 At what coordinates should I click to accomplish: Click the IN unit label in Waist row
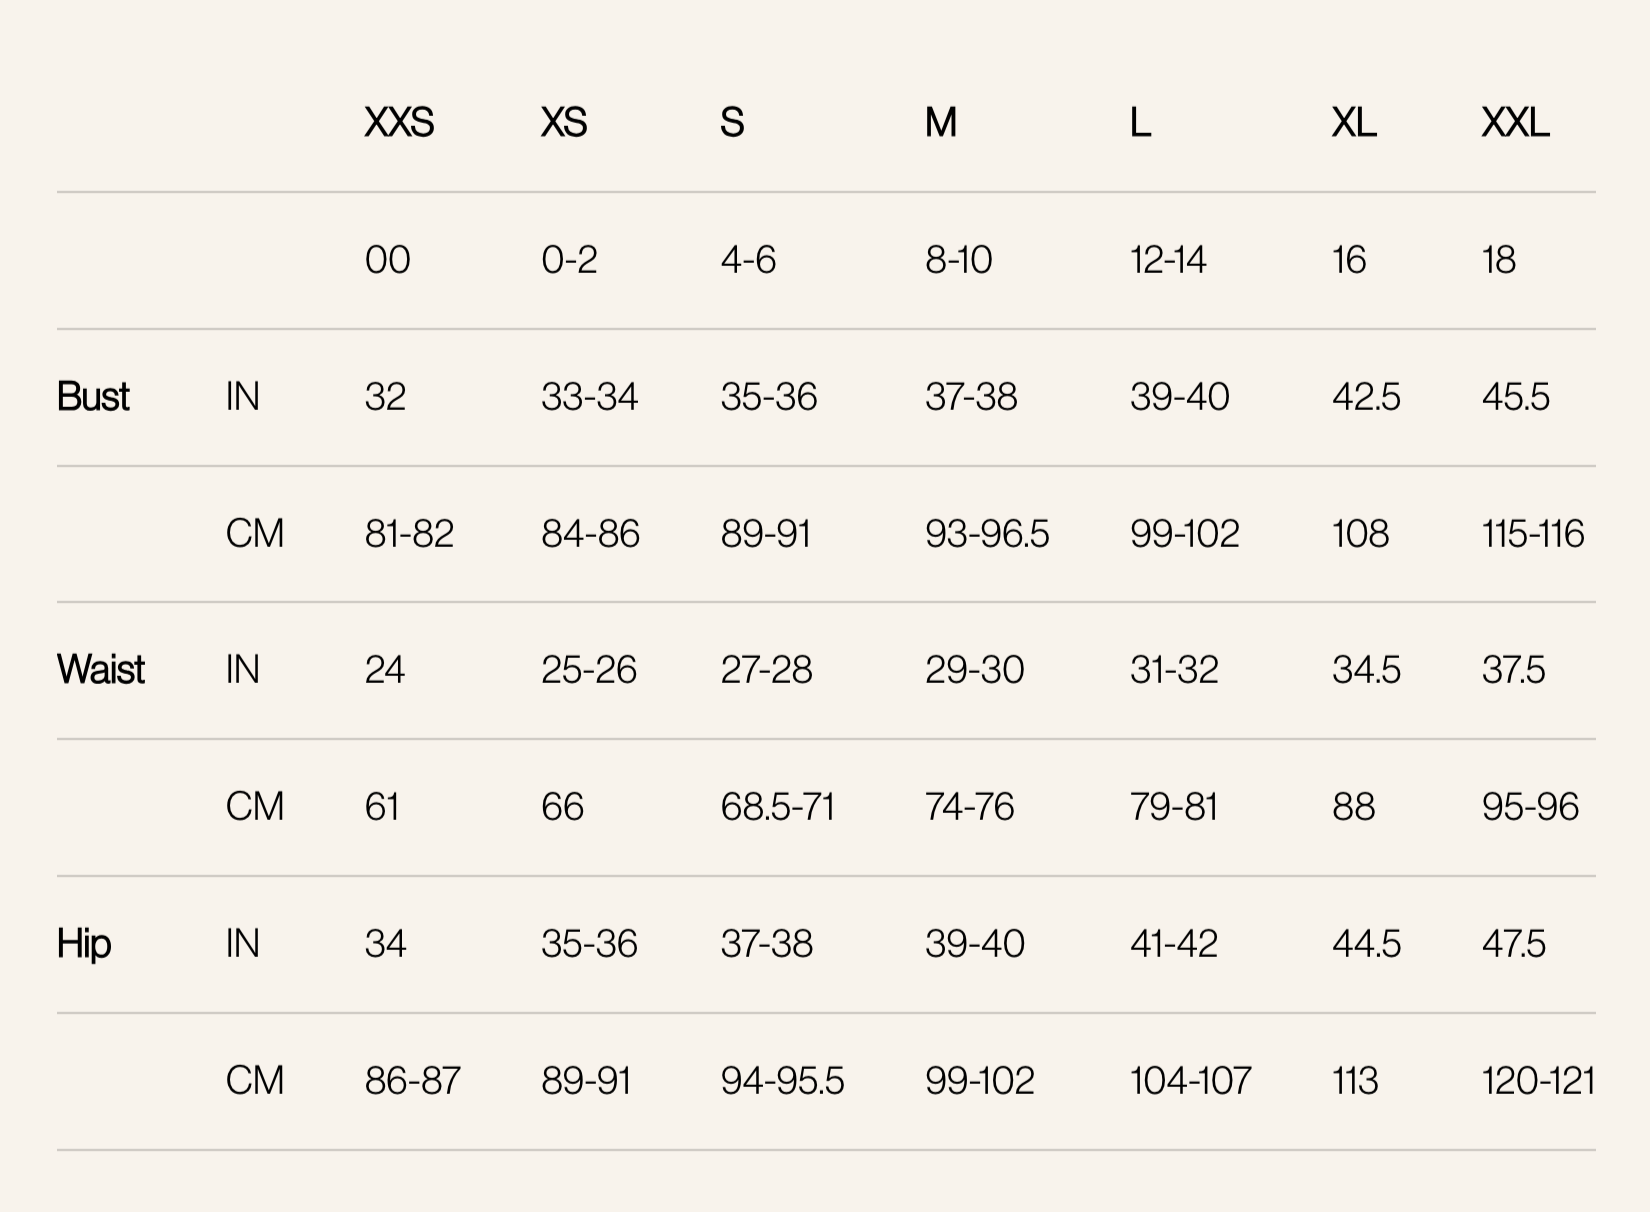pyautogui.click(x=243, y=670)
